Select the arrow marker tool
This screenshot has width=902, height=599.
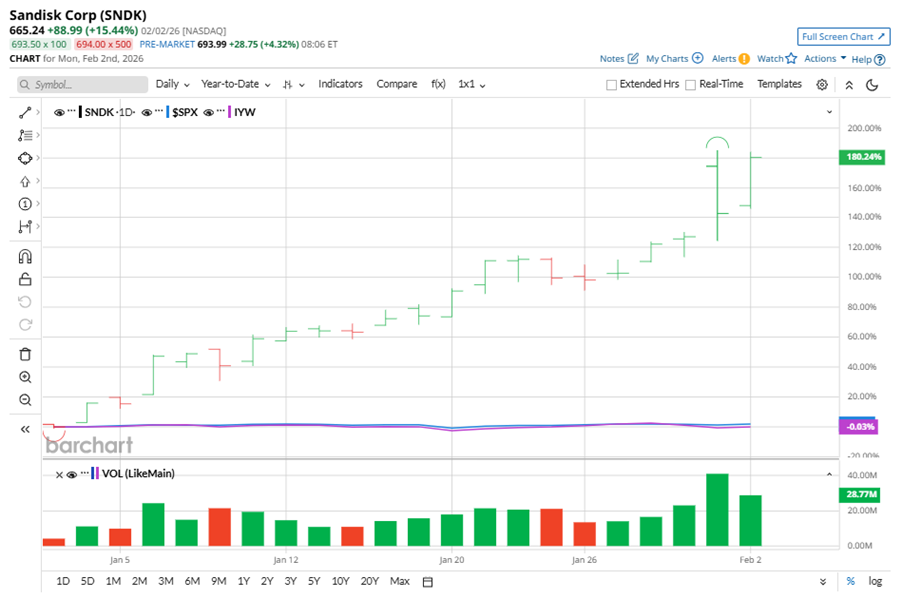(x=25, y=182)
